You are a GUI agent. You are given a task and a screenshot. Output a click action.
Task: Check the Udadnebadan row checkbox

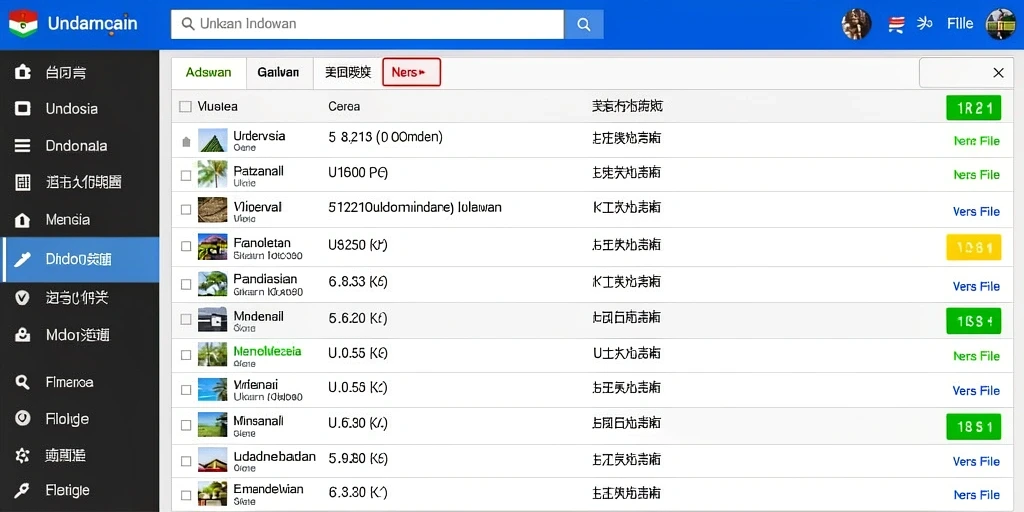[186, 461]
